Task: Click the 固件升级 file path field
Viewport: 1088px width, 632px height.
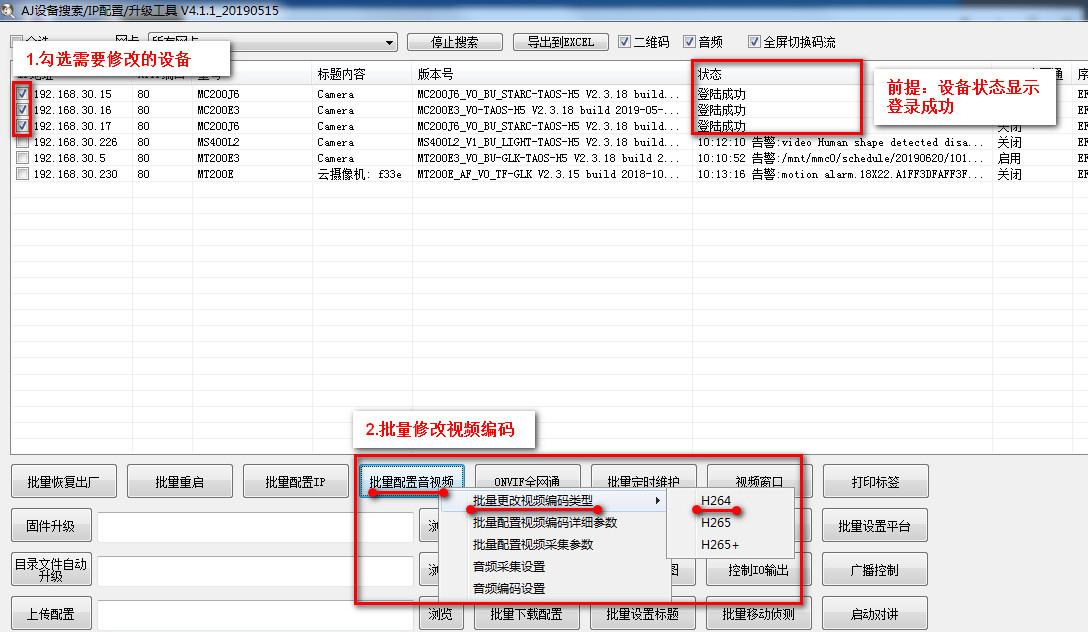Action: click(255, 526)
